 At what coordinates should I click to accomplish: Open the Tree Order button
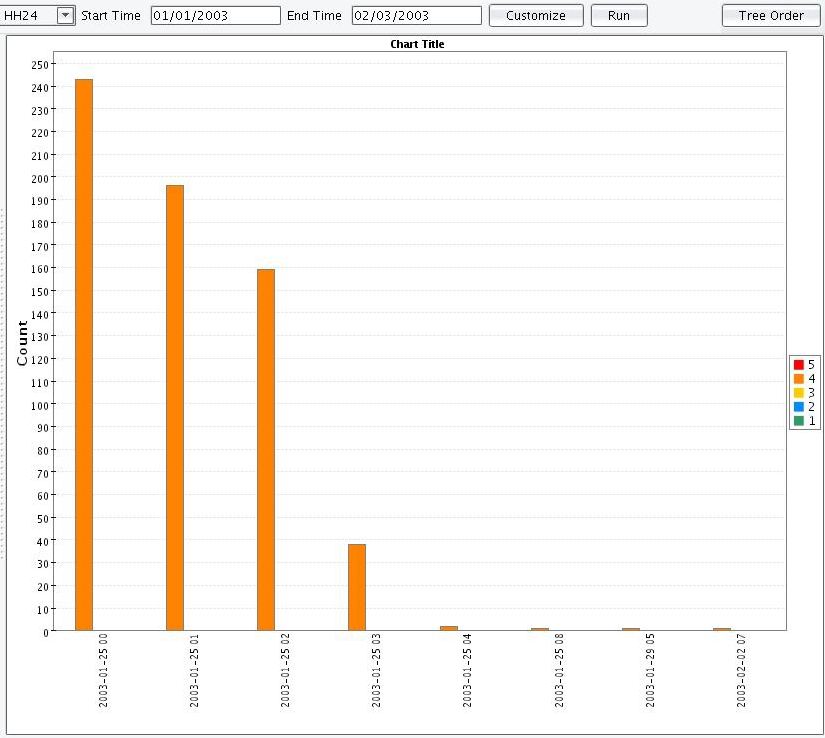(x=771, y=16)
